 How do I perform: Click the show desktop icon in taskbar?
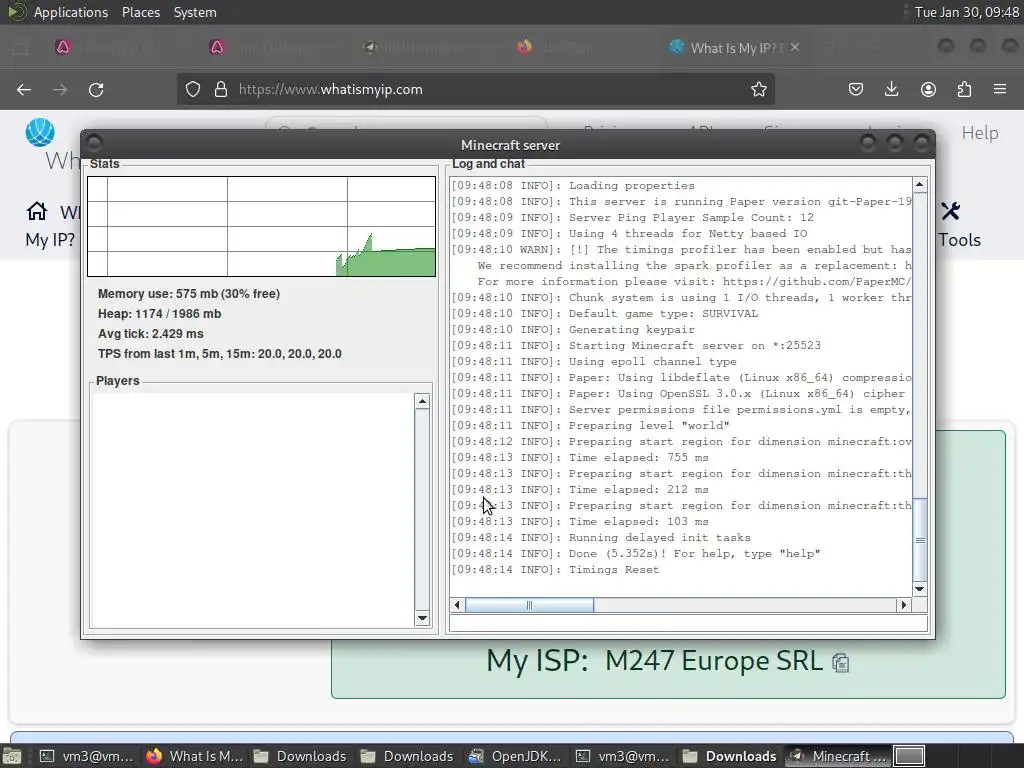click(x=12, y=756)
